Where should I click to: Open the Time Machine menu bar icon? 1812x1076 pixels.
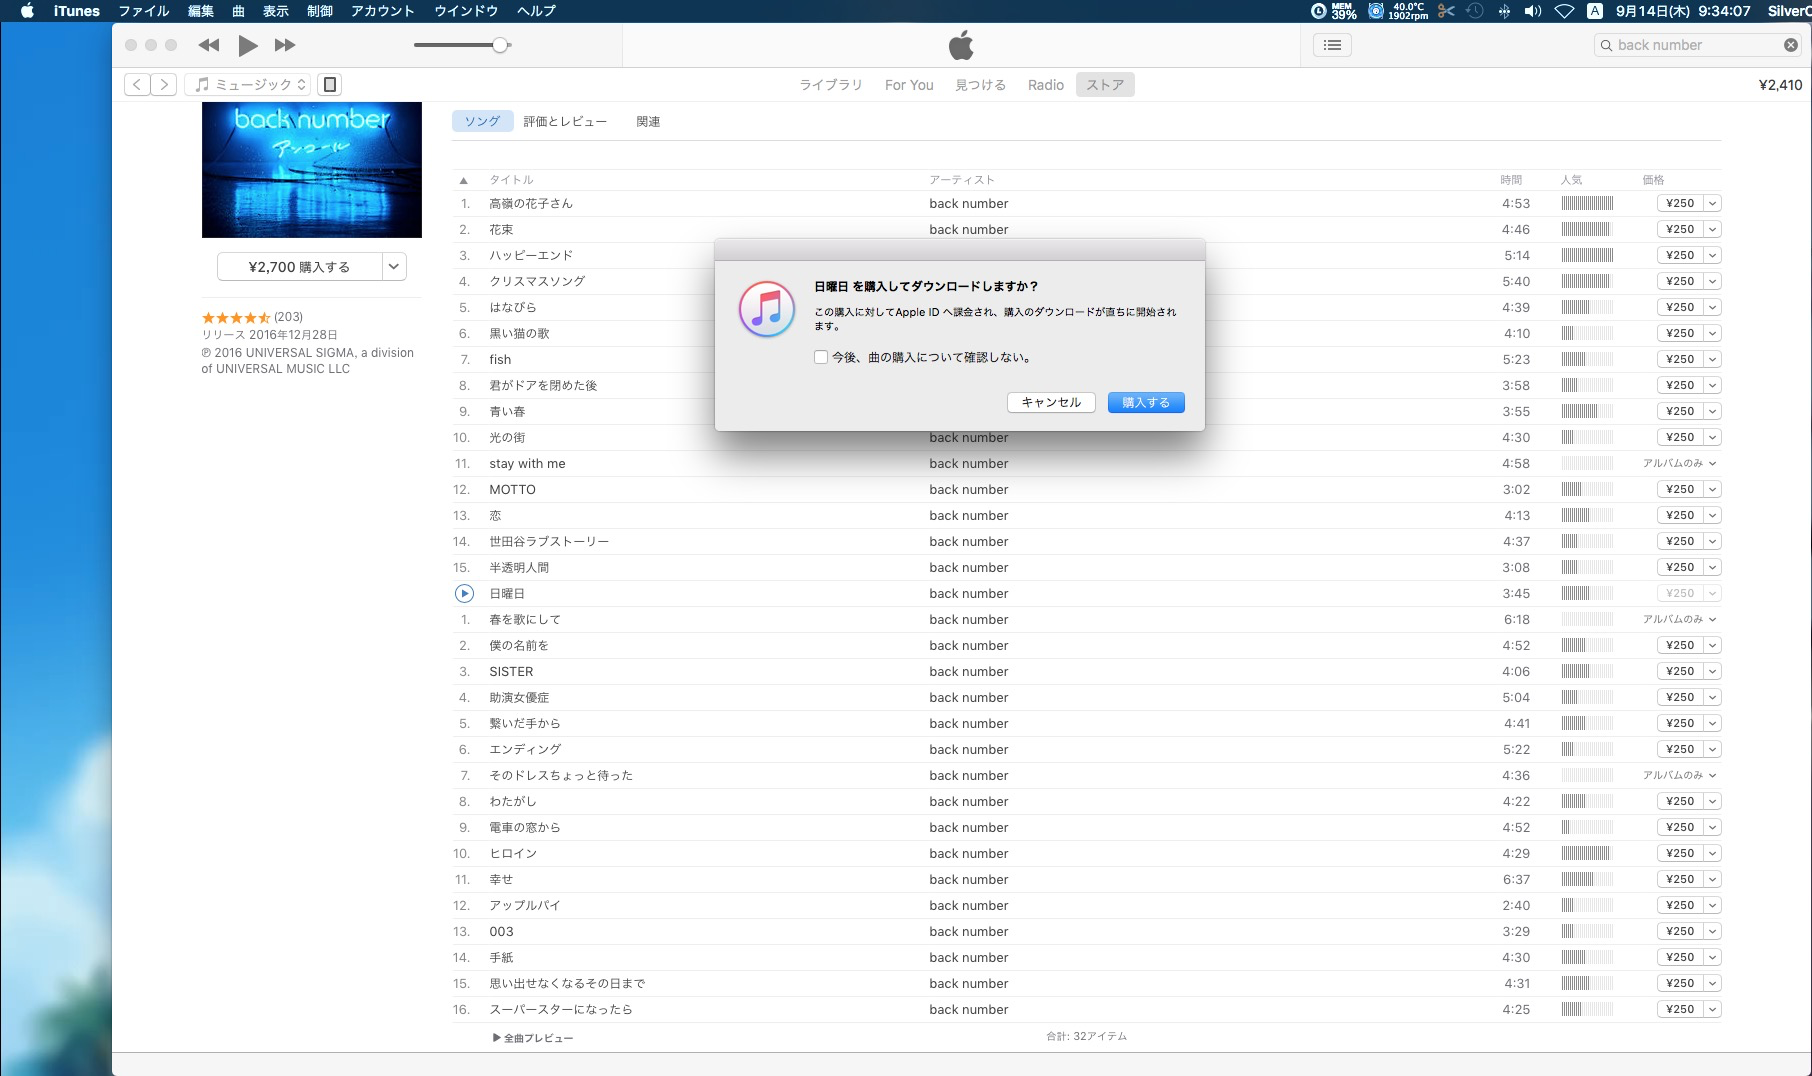1475,11
